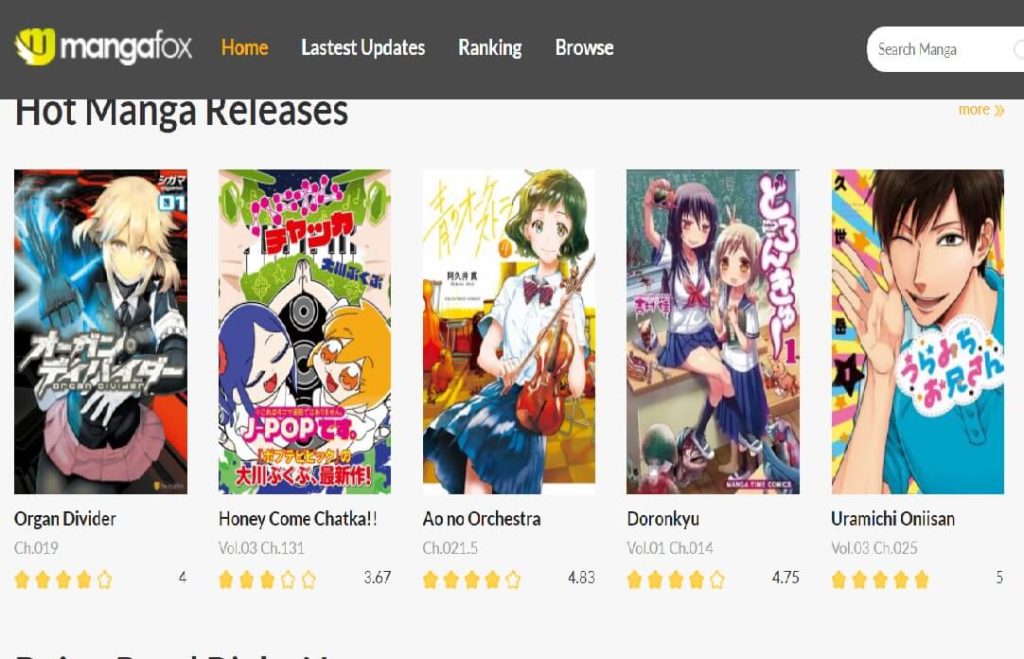Open the Ao no Orchestra cover thumbnail

point(509,332)
